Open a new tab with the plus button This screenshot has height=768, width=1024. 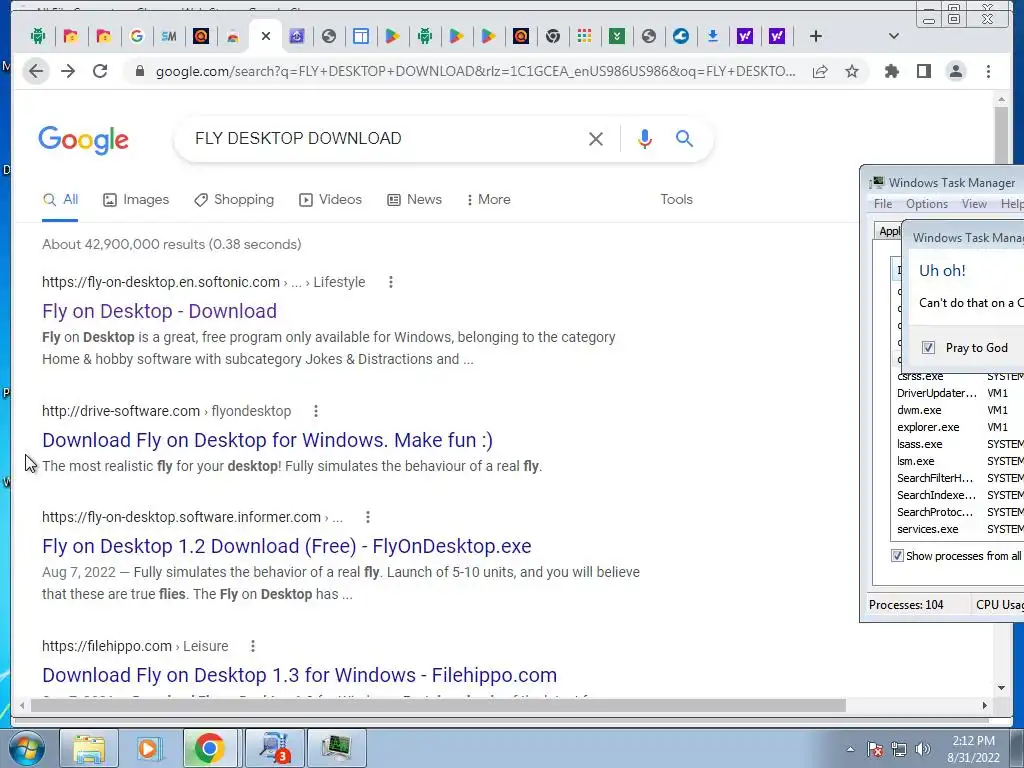coord(816,37)
